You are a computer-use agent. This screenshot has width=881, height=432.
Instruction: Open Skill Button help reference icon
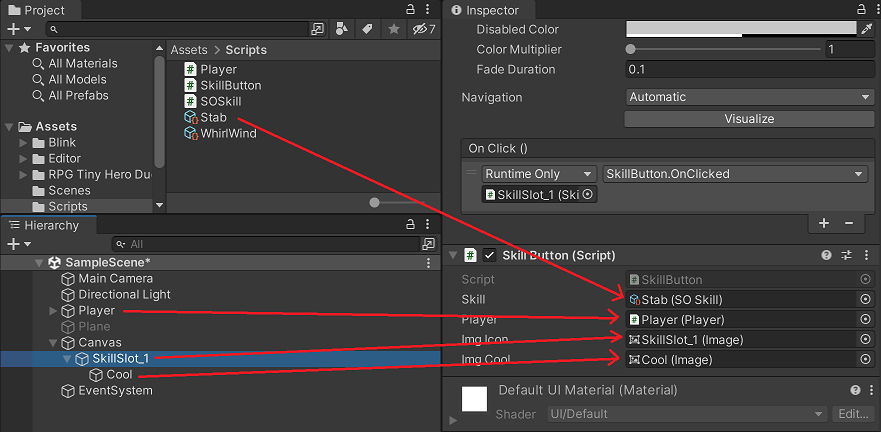[x=826, y=255]
